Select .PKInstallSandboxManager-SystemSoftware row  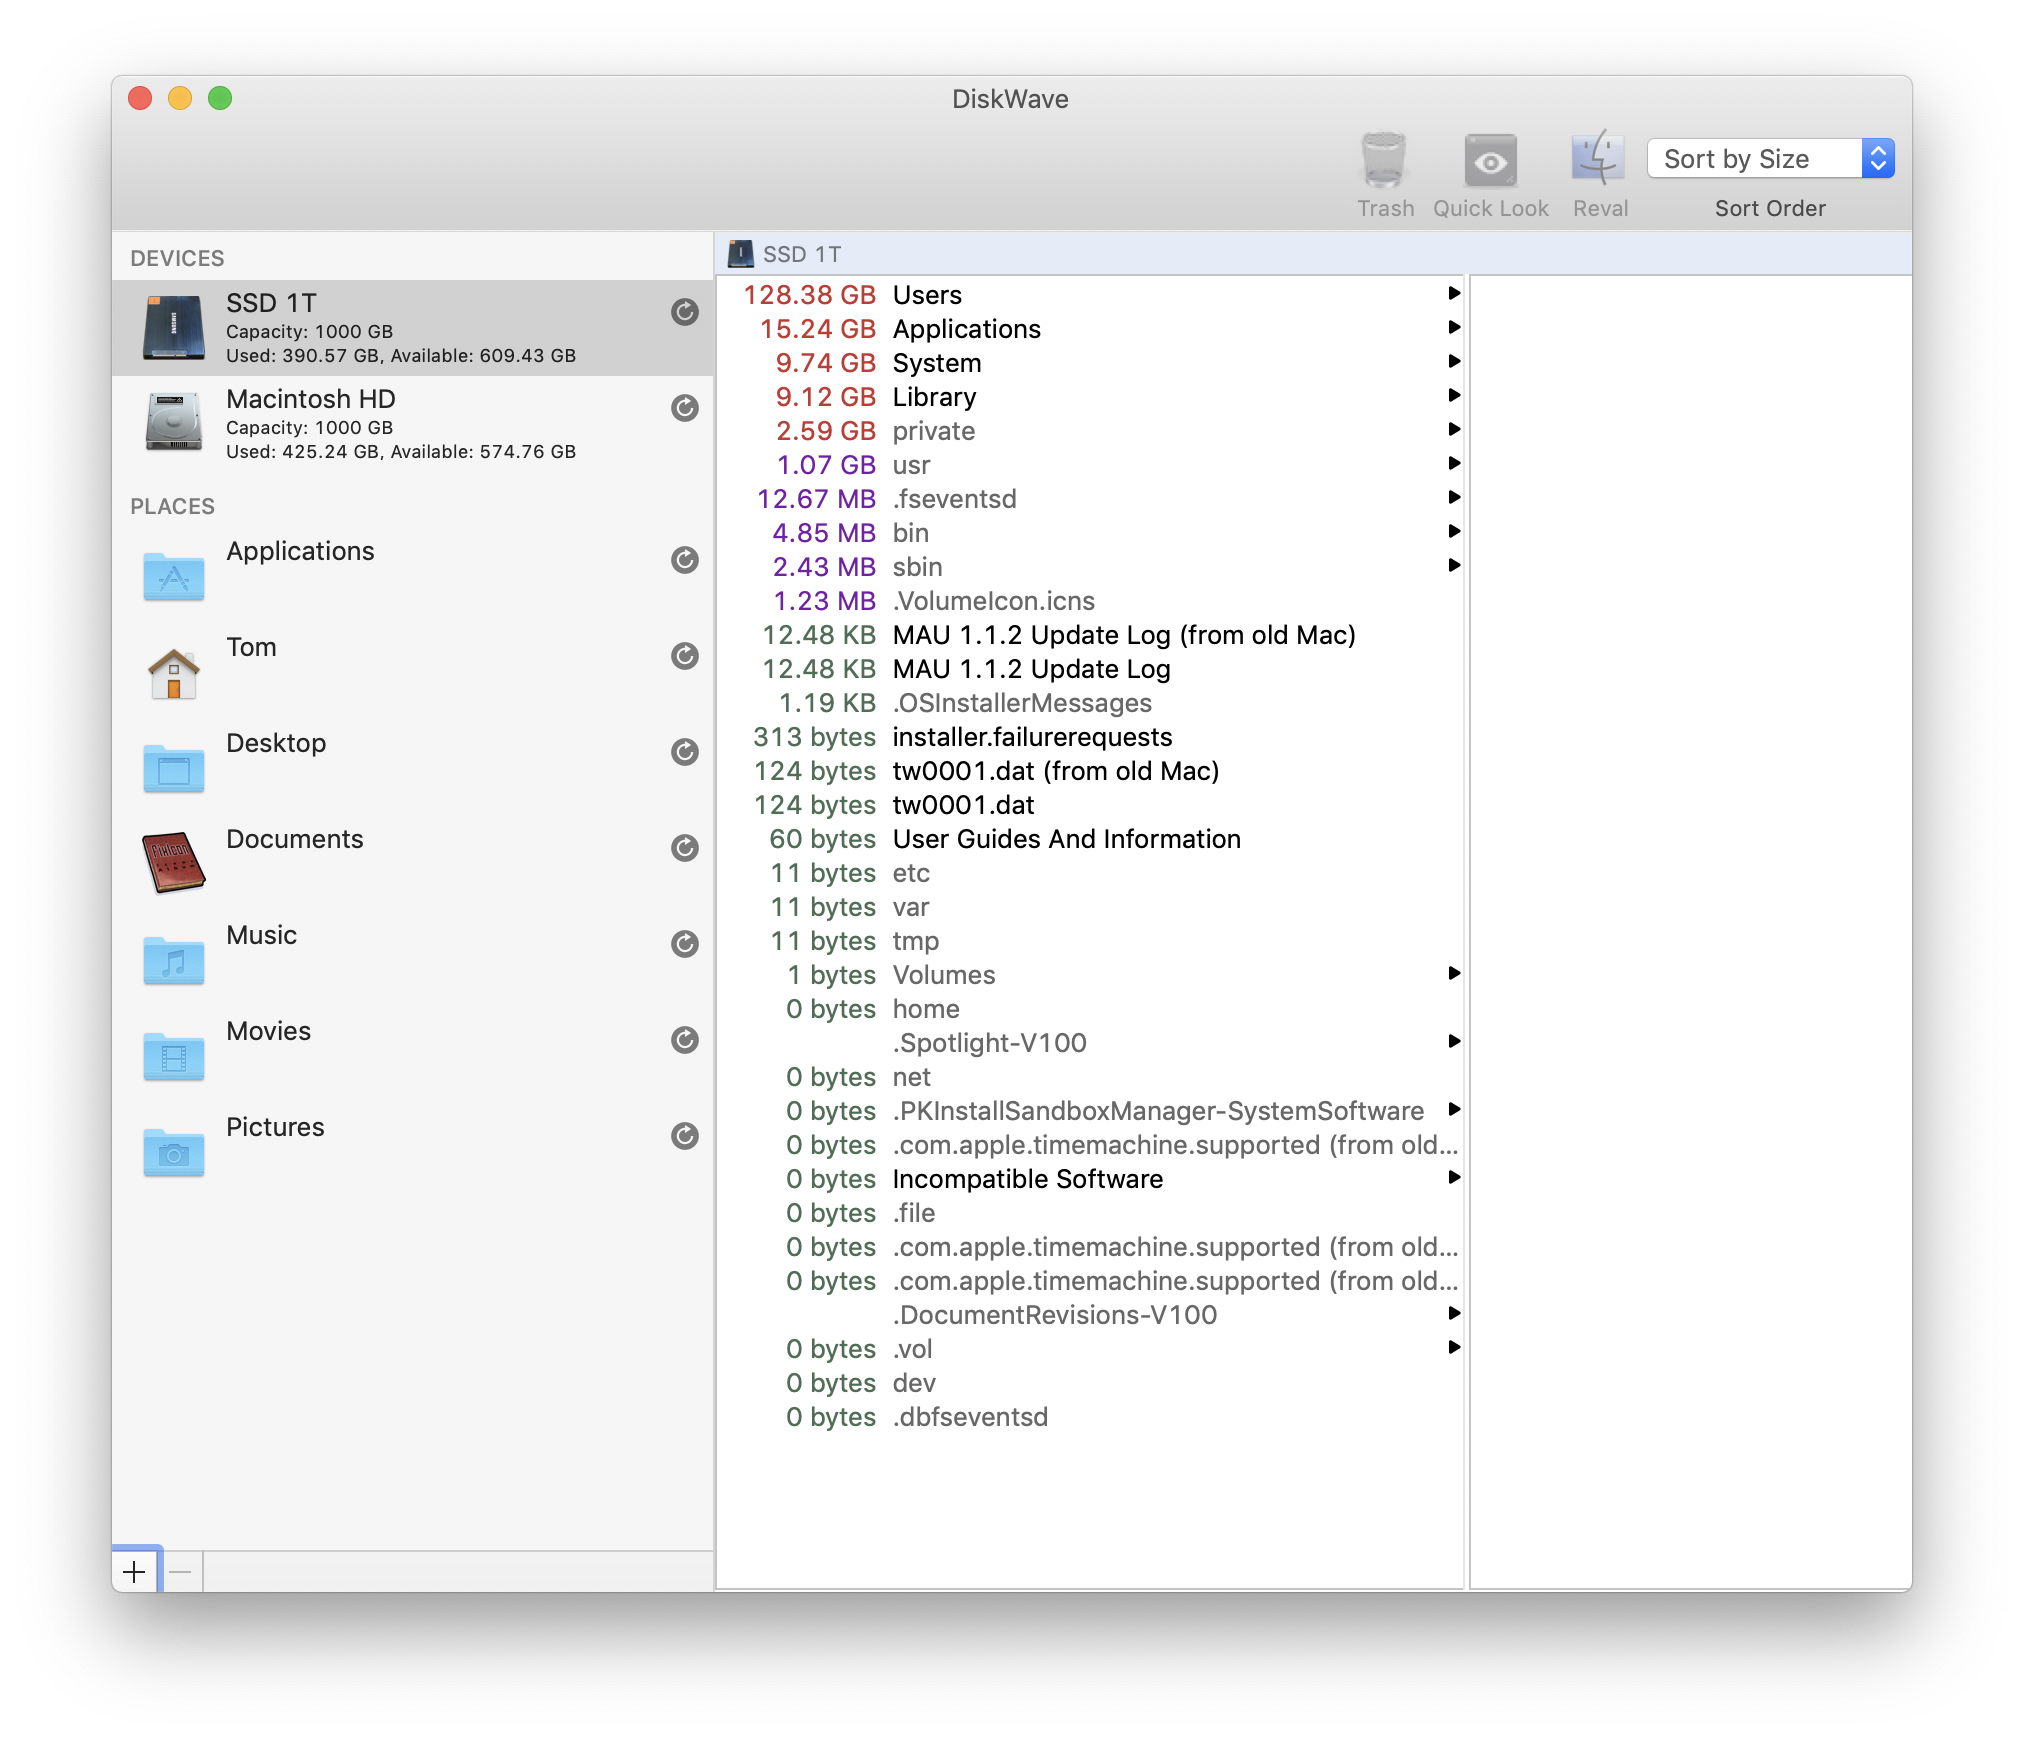click(1090, 1111)
